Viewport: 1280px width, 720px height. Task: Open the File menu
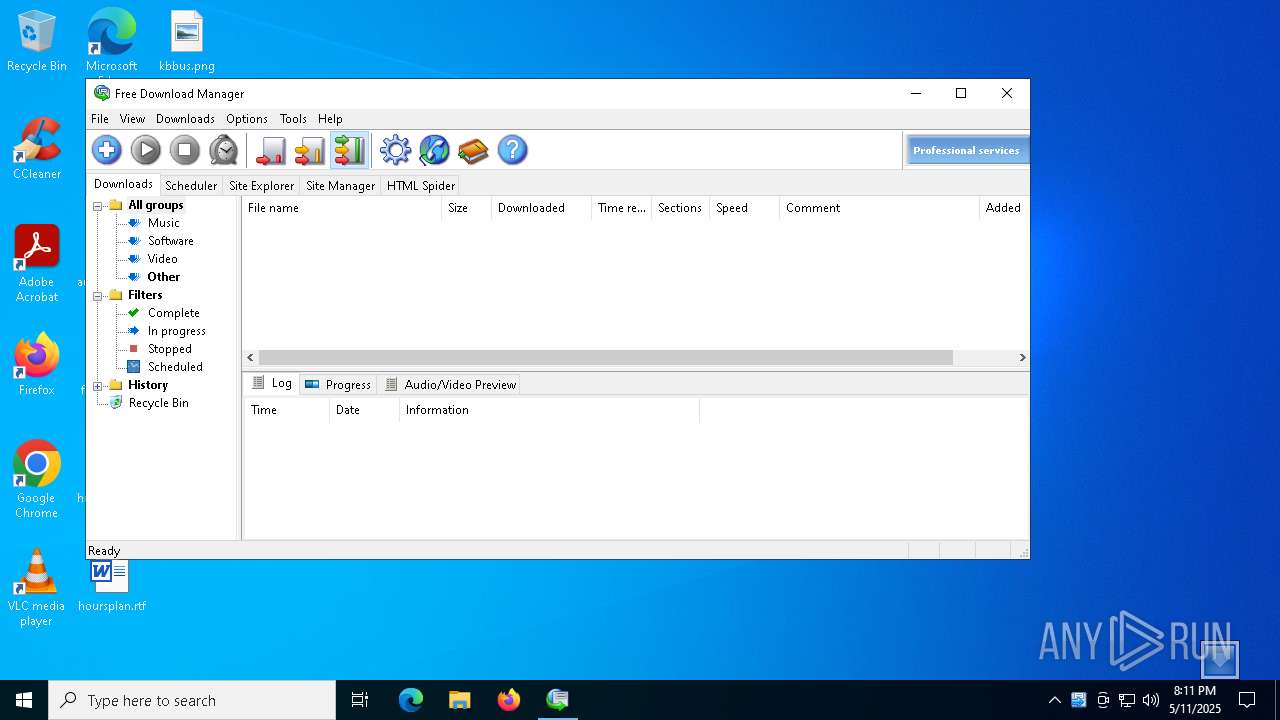[100, 118]
